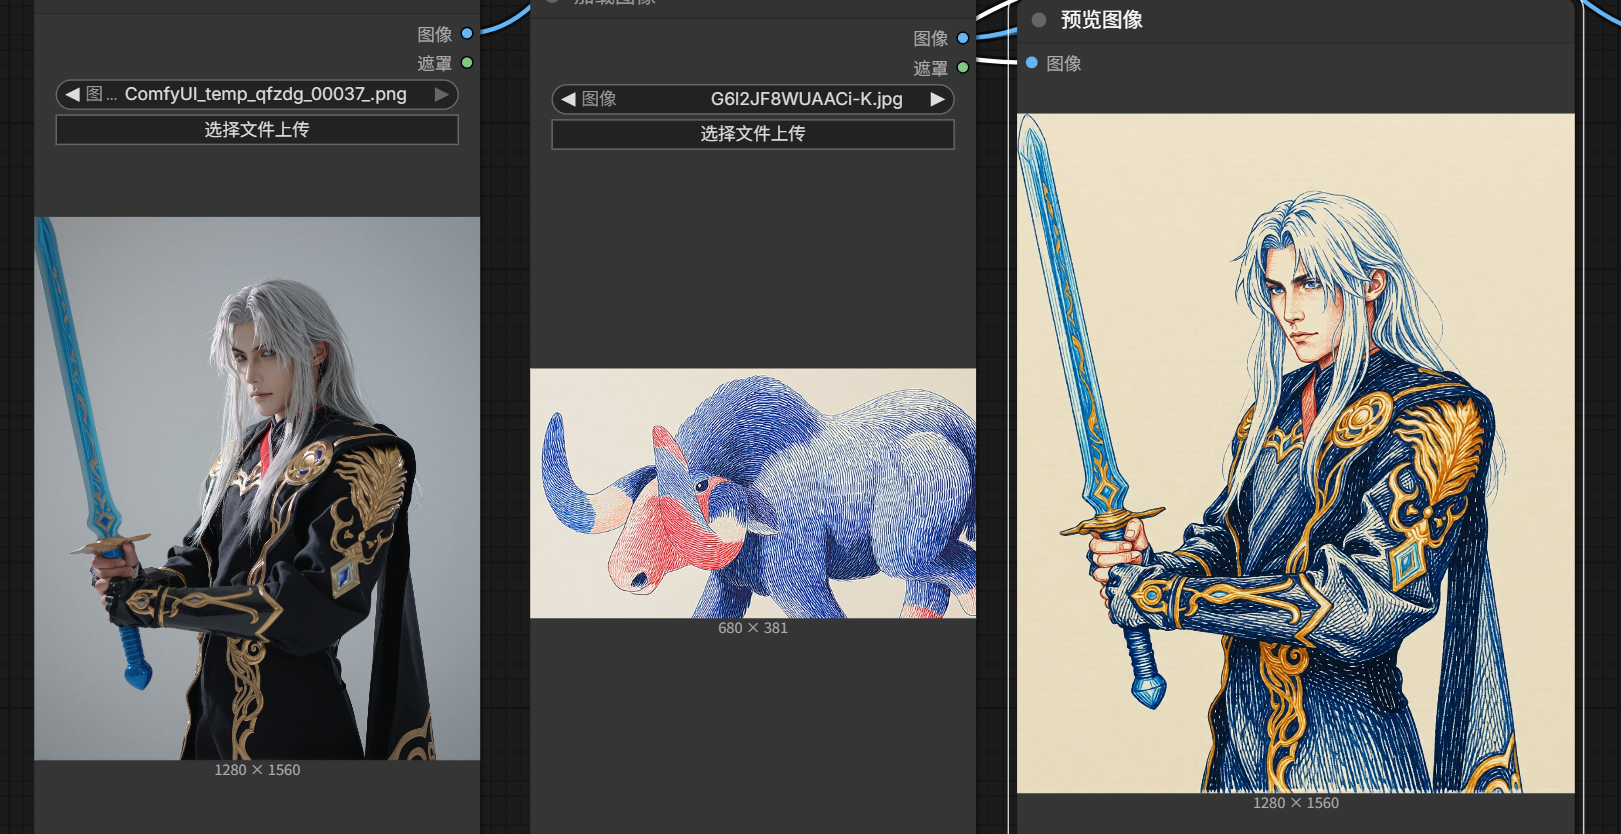Click the 图像 input port on 预览图像 node
This screenshot has width=1621, height=834.
pyautogui.click(x=1032, y=63)
